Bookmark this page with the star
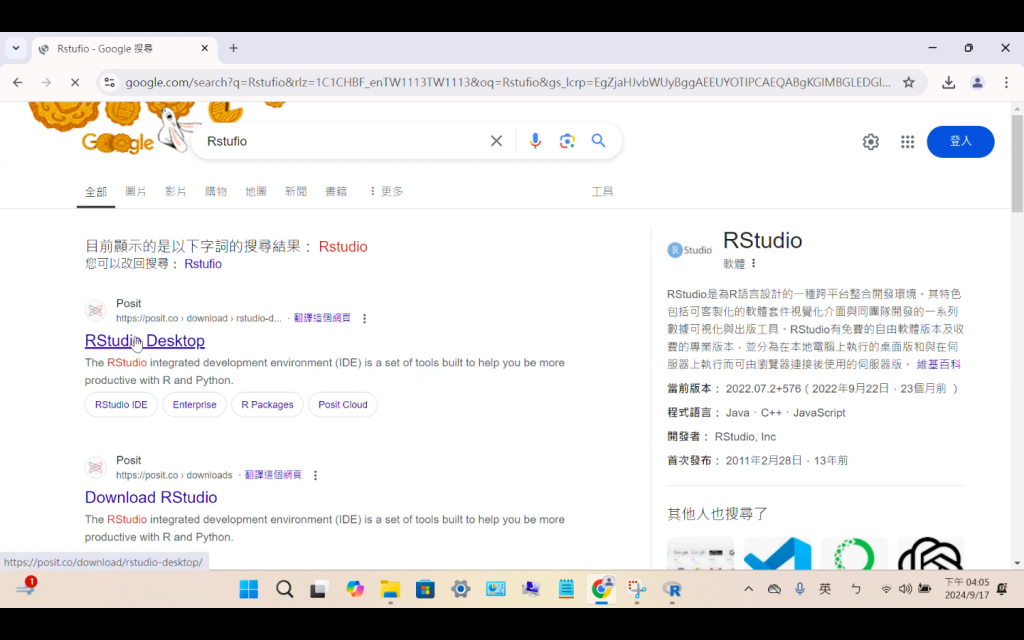The width and height of the screenshot is (1024, 640). 908,82
